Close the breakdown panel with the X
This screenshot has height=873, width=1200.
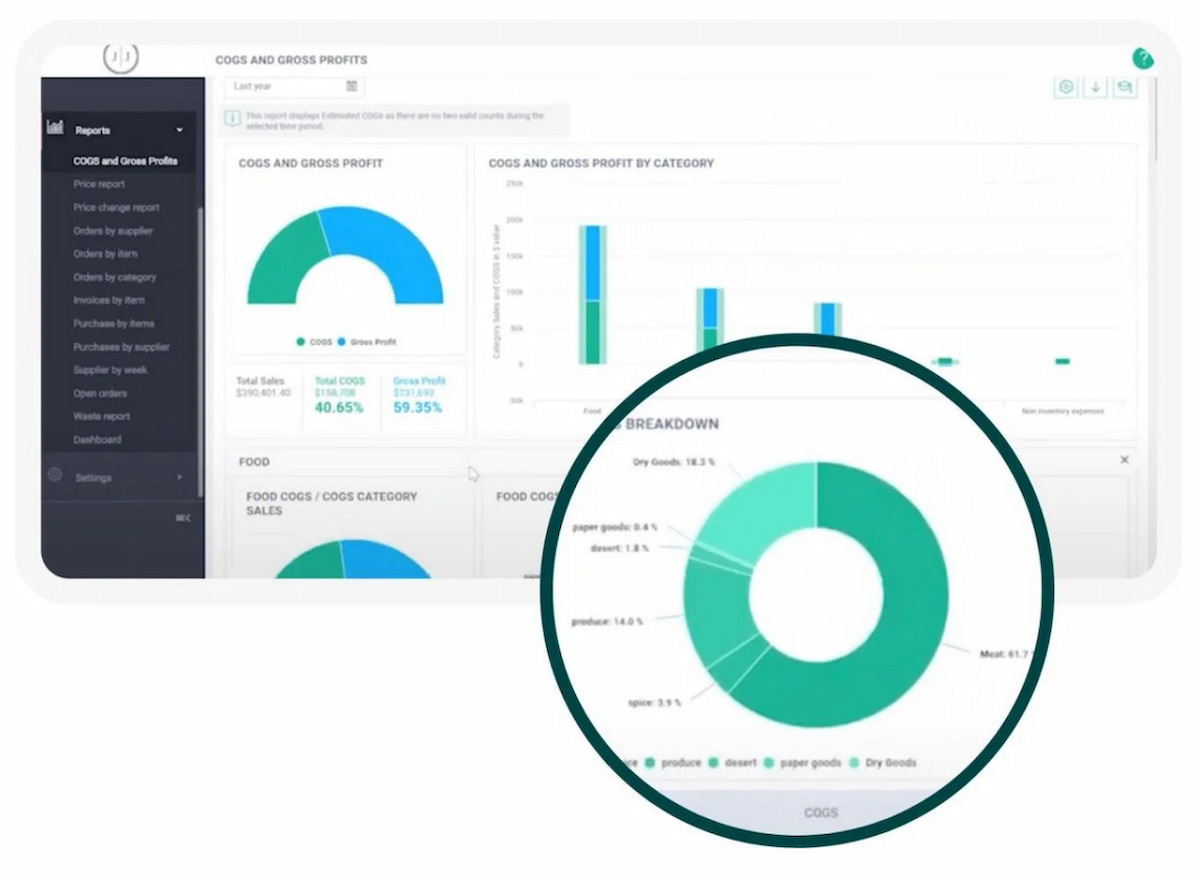(1124, 460)
